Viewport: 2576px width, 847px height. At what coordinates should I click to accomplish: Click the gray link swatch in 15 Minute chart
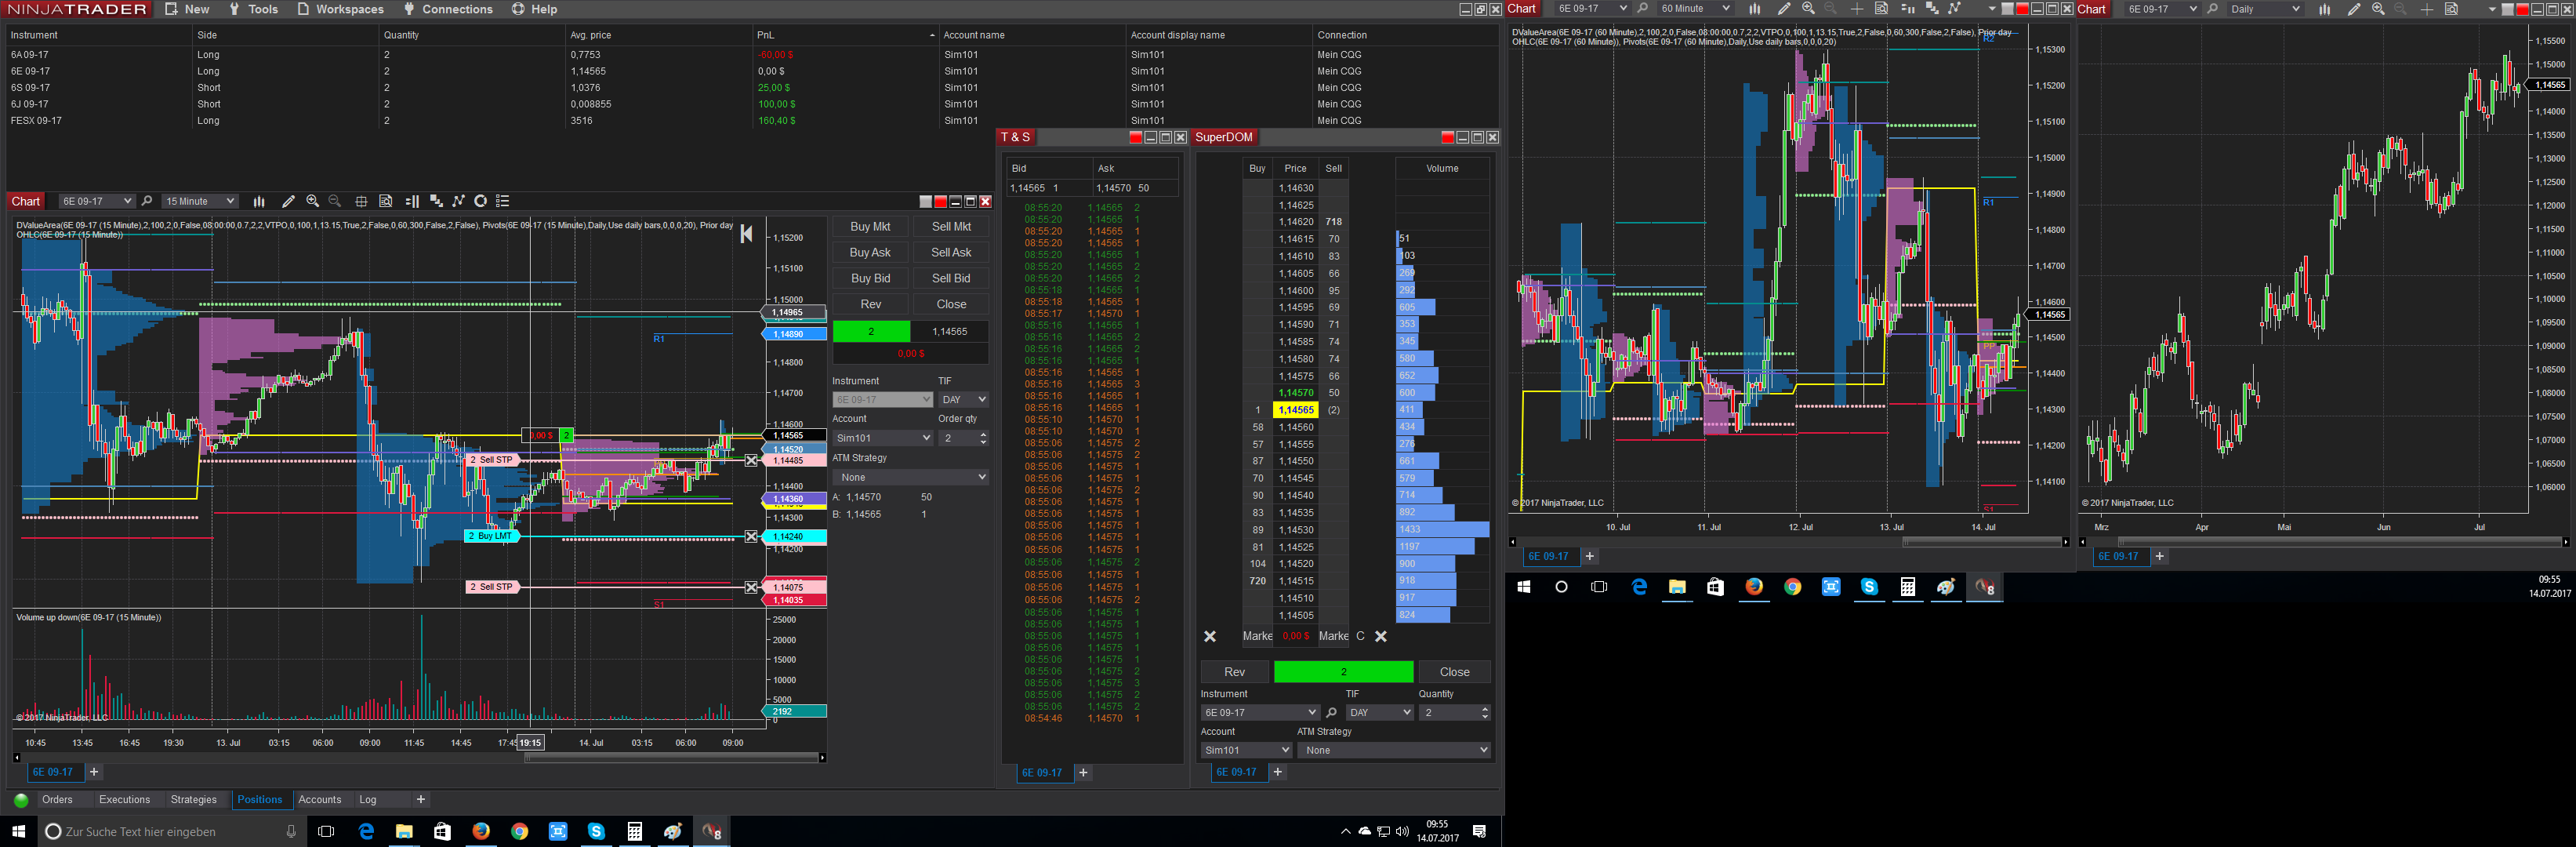925,202
